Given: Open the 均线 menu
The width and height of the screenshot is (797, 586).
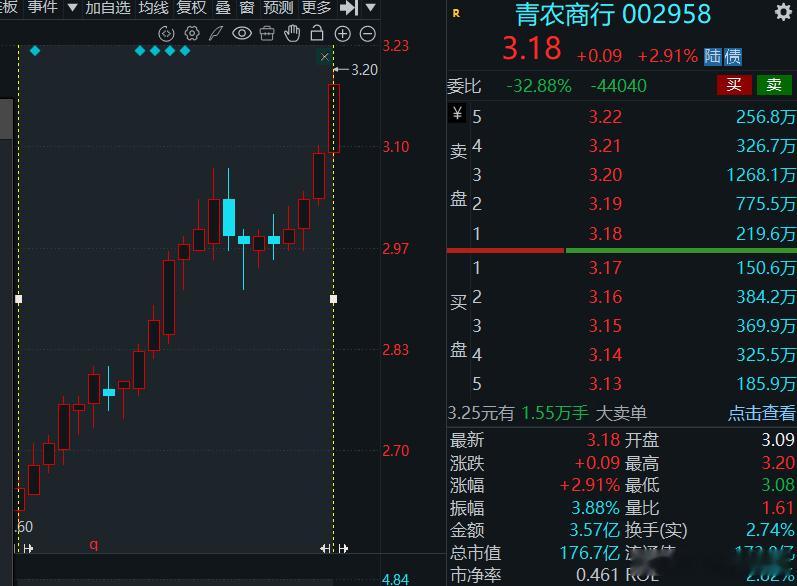Looking at the screenshot, I should point(153,7).
